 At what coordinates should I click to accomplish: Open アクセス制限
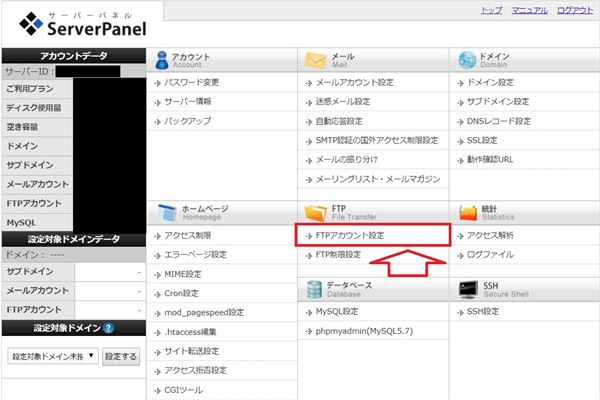(188, 235)
